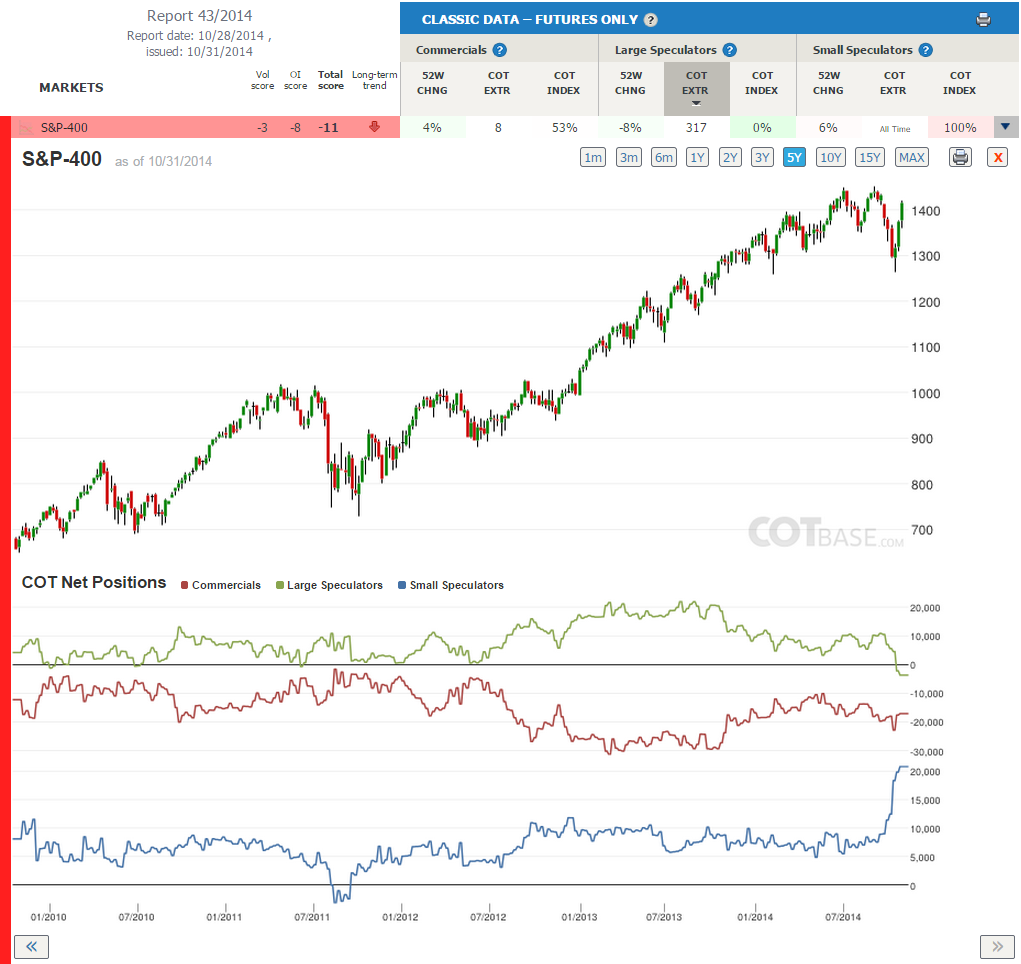Sort markets by Total score
The height and width of the screenshot is (964, 1021).
[x=330, y=80]
